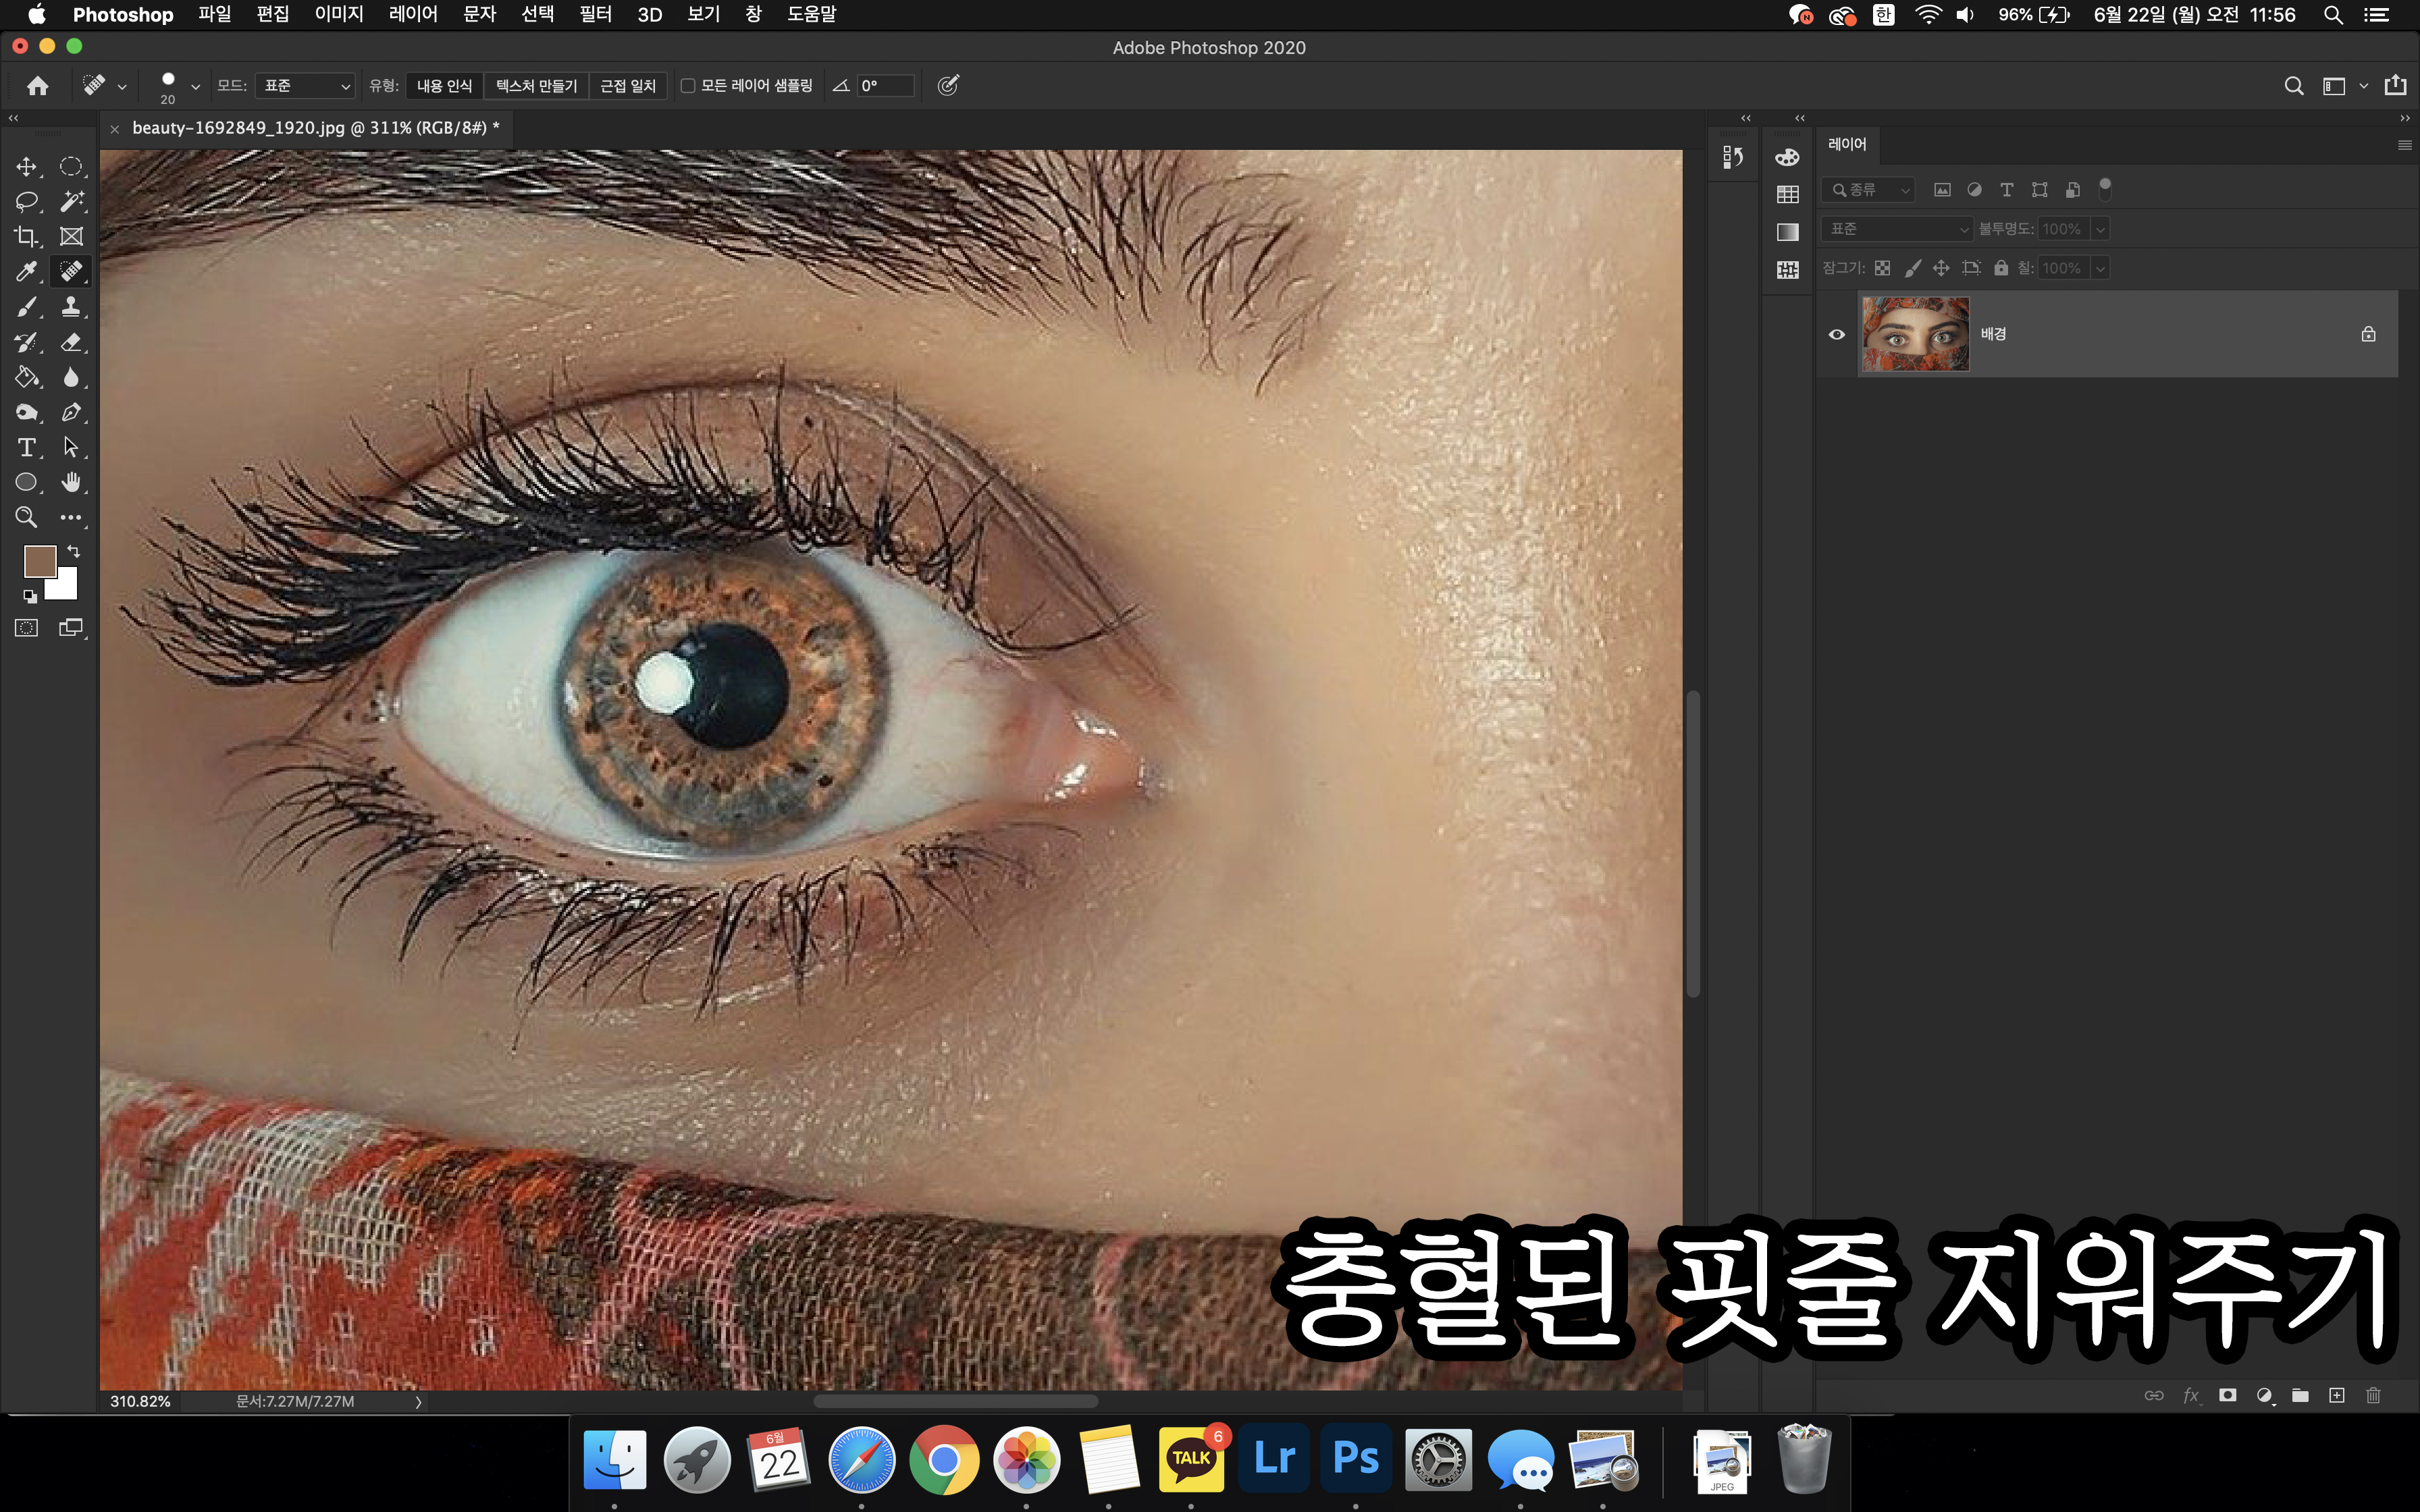Open the 이미지 menu
2420x1512 pixels.
pyautogui.click(x=339, y=14)
